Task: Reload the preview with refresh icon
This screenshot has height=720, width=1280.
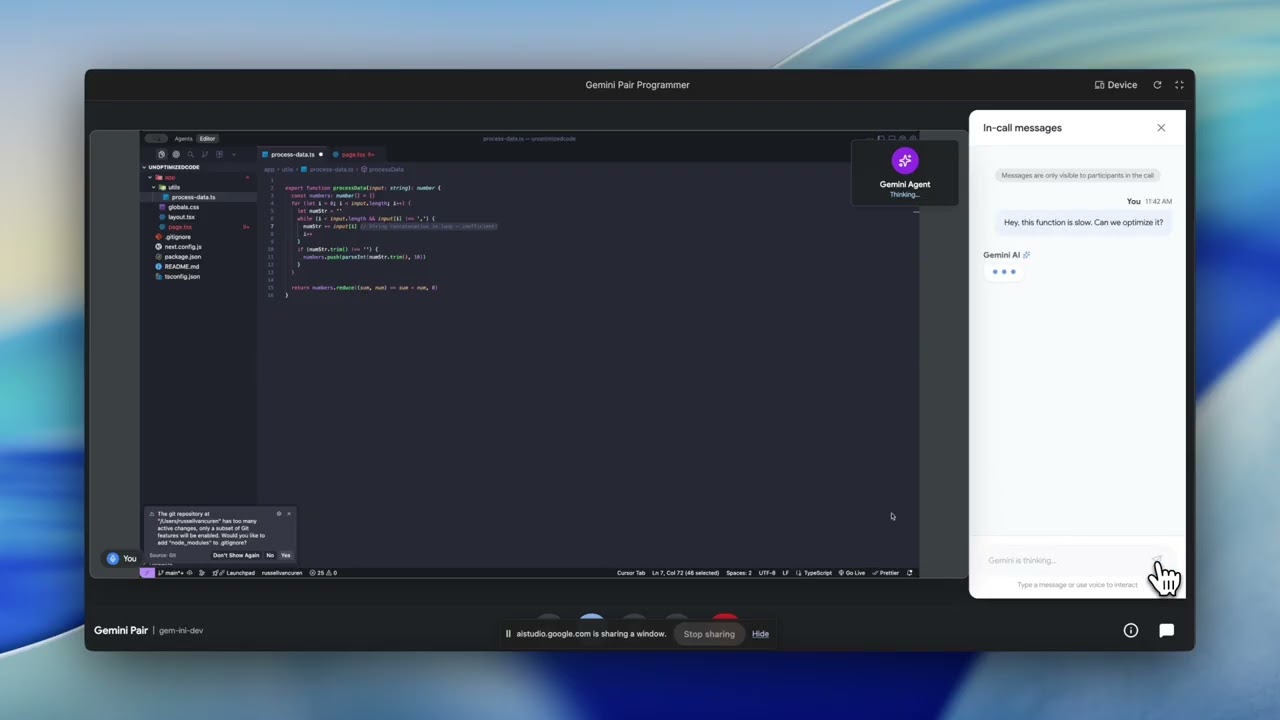Action: tap(1157, 85)
